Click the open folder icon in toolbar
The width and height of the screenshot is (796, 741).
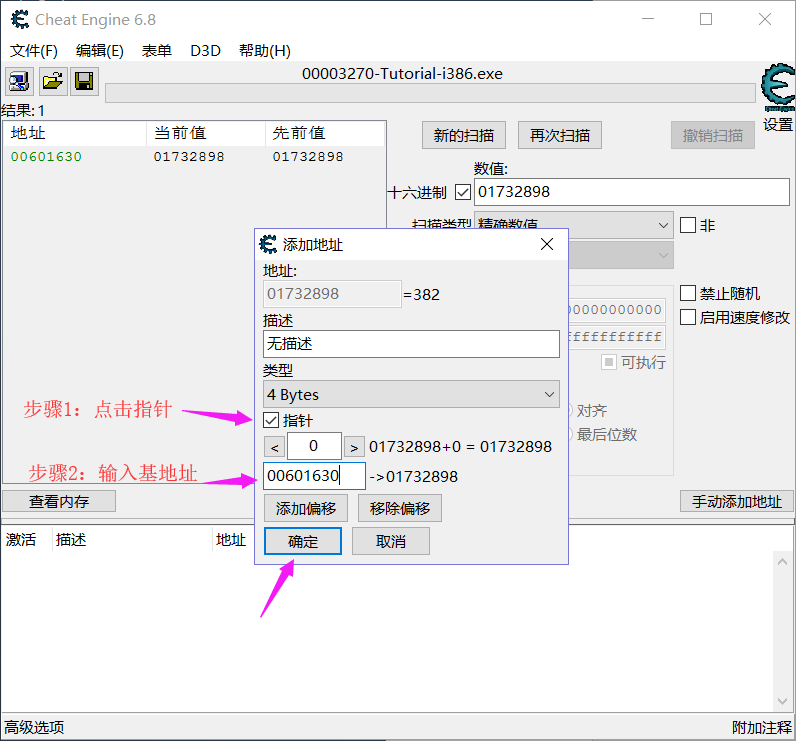coord(52,82)
